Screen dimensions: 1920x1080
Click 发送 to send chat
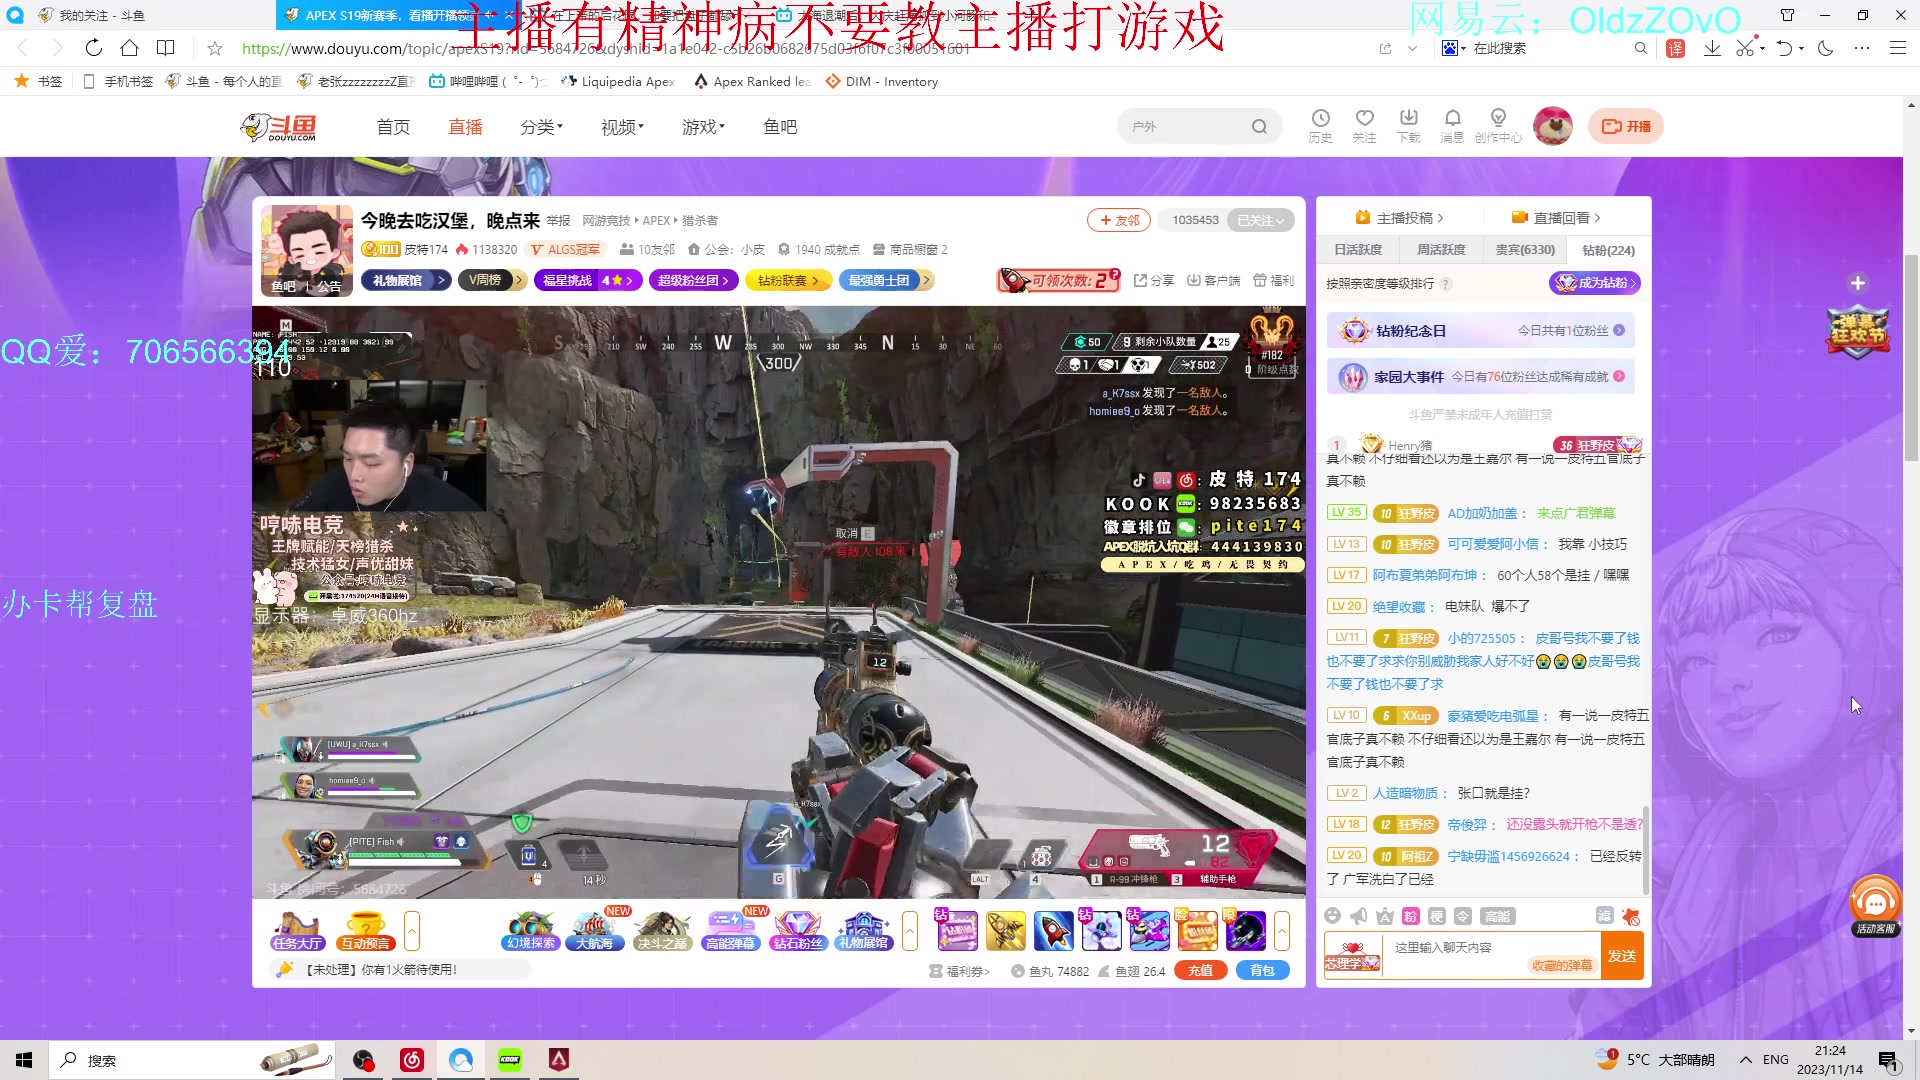[x=1622, y=956]
